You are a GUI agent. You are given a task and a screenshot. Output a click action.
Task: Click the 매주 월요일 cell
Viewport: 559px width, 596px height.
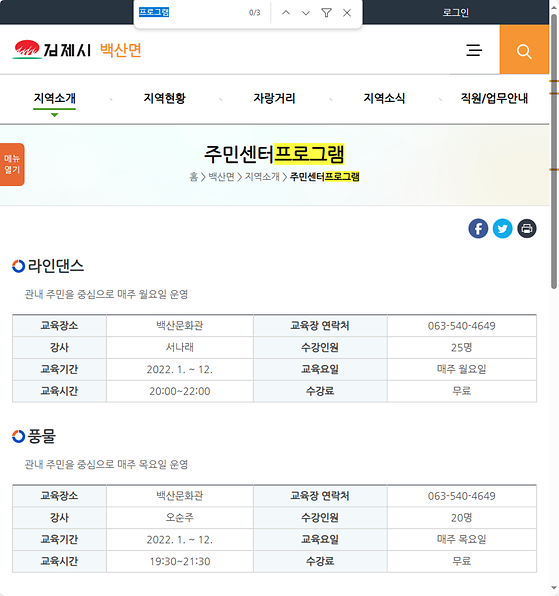coord(462,369)
